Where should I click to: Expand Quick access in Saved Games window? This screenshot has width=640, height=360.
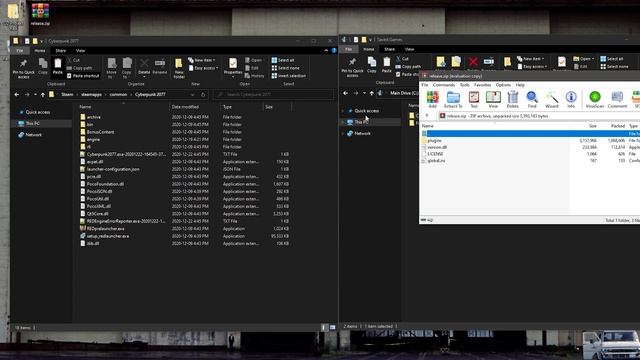343,111
